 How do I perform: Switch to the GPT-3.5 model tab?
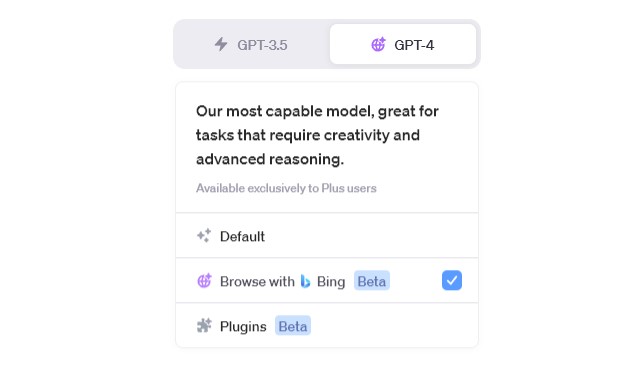click(251, 44)
